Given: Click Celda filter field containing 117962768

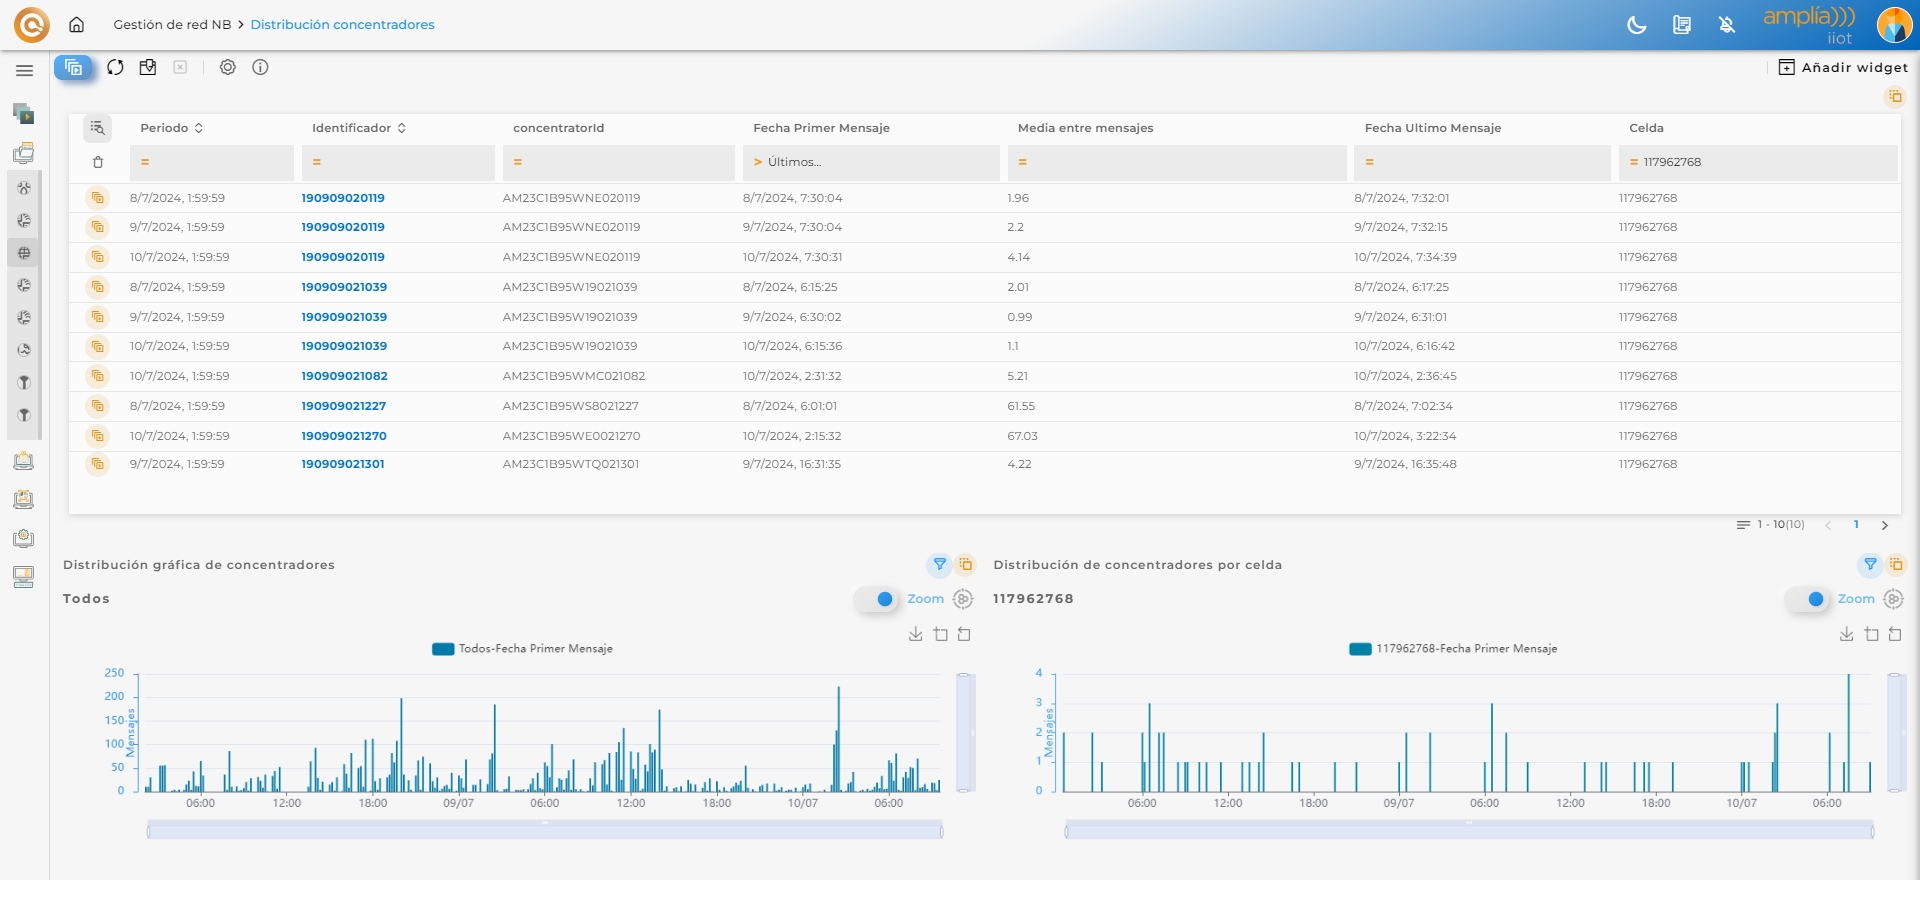Looking at the screenshot, I should tap(1758, 162).
